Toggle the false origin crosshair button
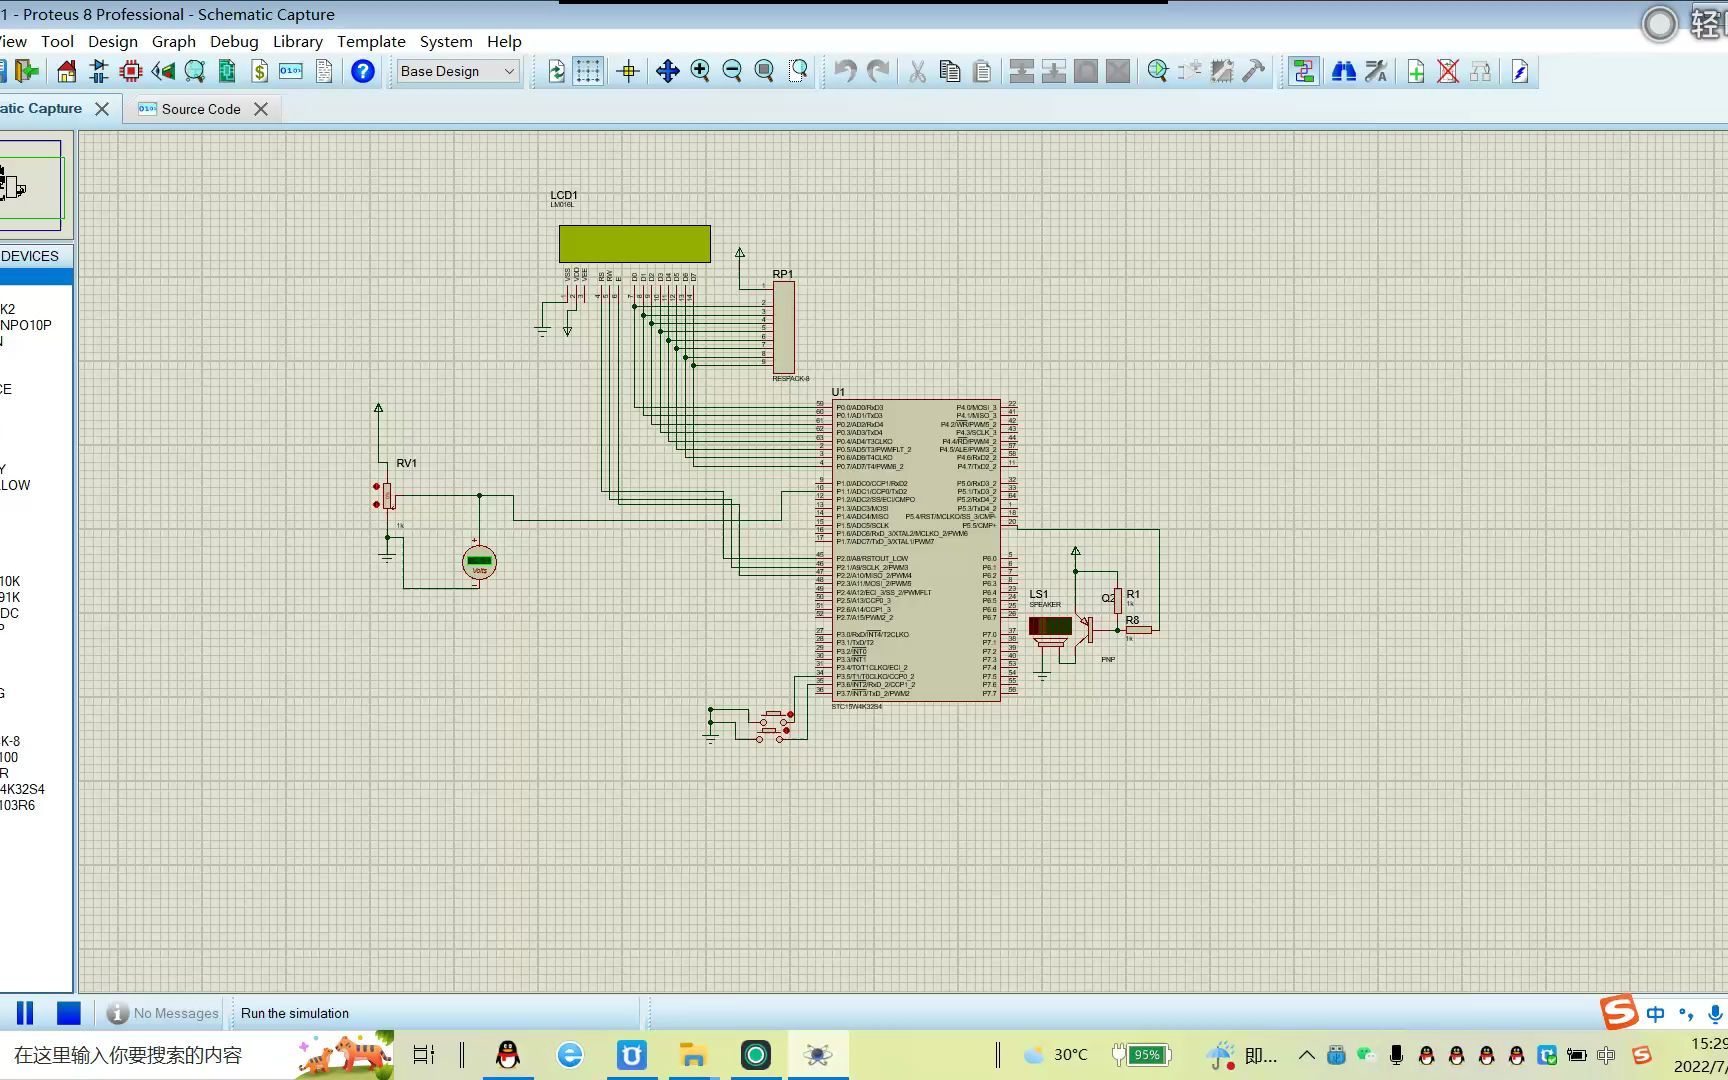Viewport: 1728px width, 1080px height. (628, 71)
